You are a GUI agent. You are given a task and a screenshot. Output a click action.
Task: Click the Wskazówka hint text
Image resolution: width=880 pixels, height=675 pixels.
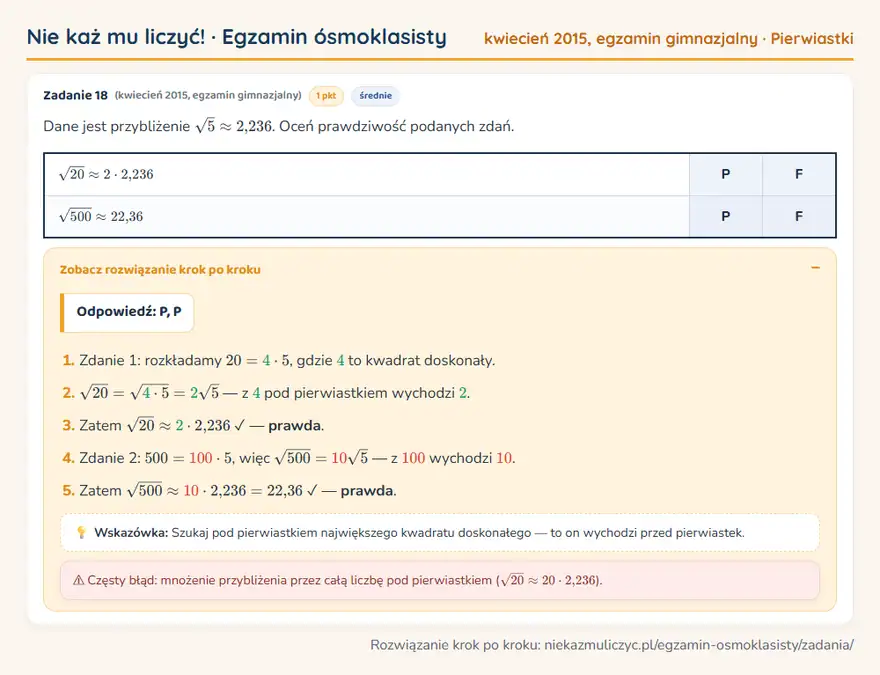(x=419, y=532)
